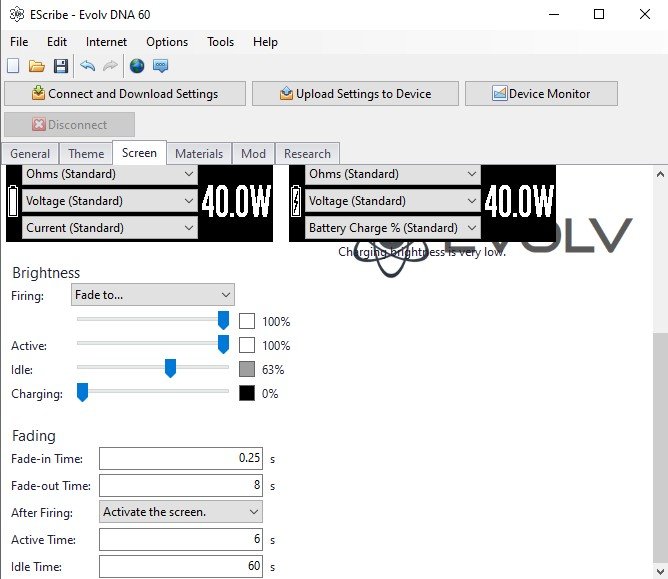Screen dimensions: 668x579
Task: Click the grayed Redo arrow icon
Action: (x=110, y=66)
